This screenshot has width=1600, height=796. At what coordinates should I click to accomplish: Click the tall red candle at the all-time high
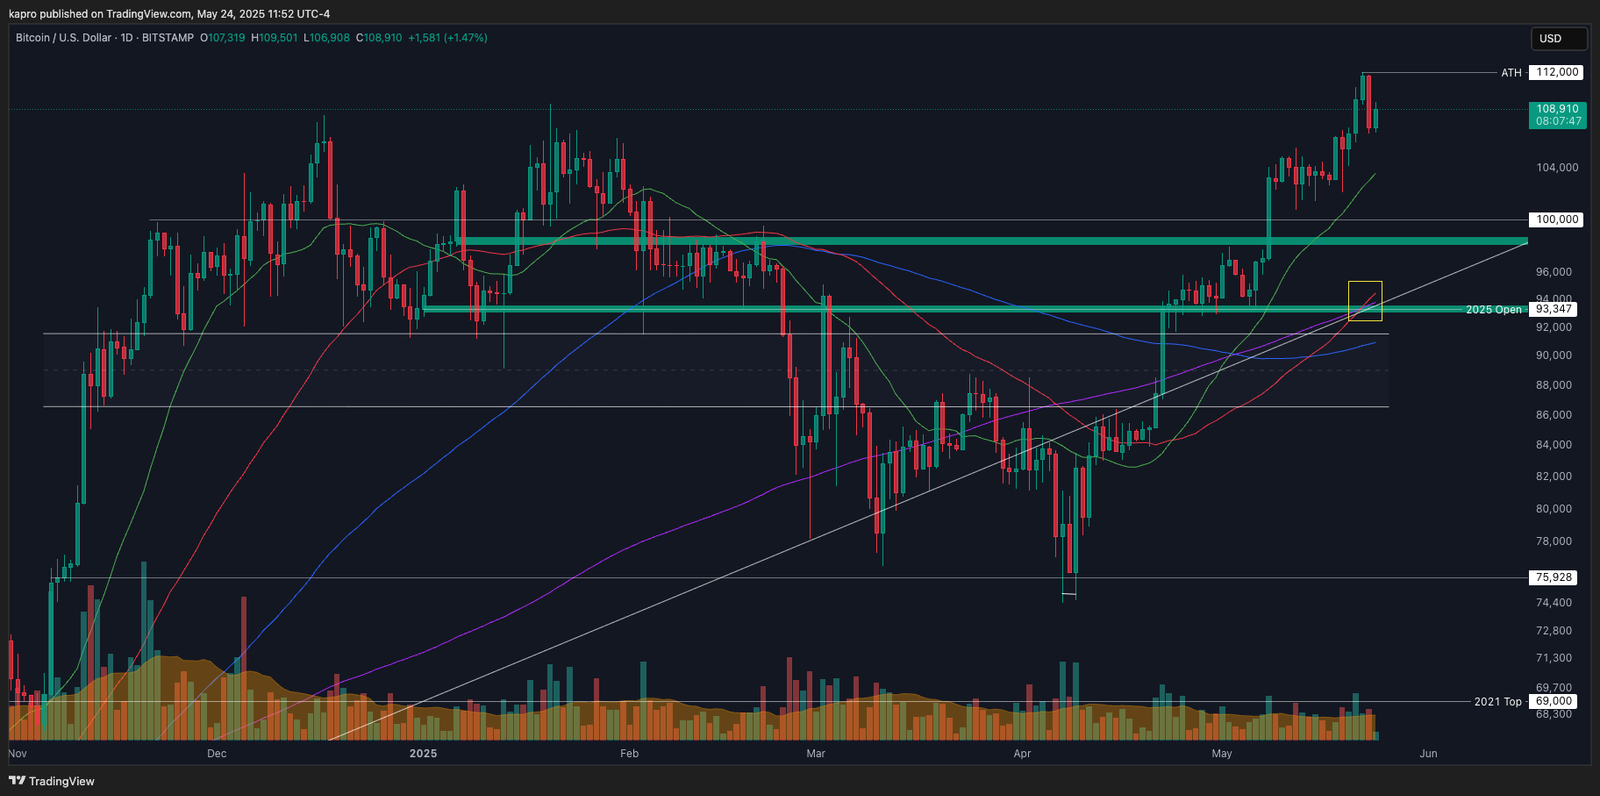point(1367,100)
